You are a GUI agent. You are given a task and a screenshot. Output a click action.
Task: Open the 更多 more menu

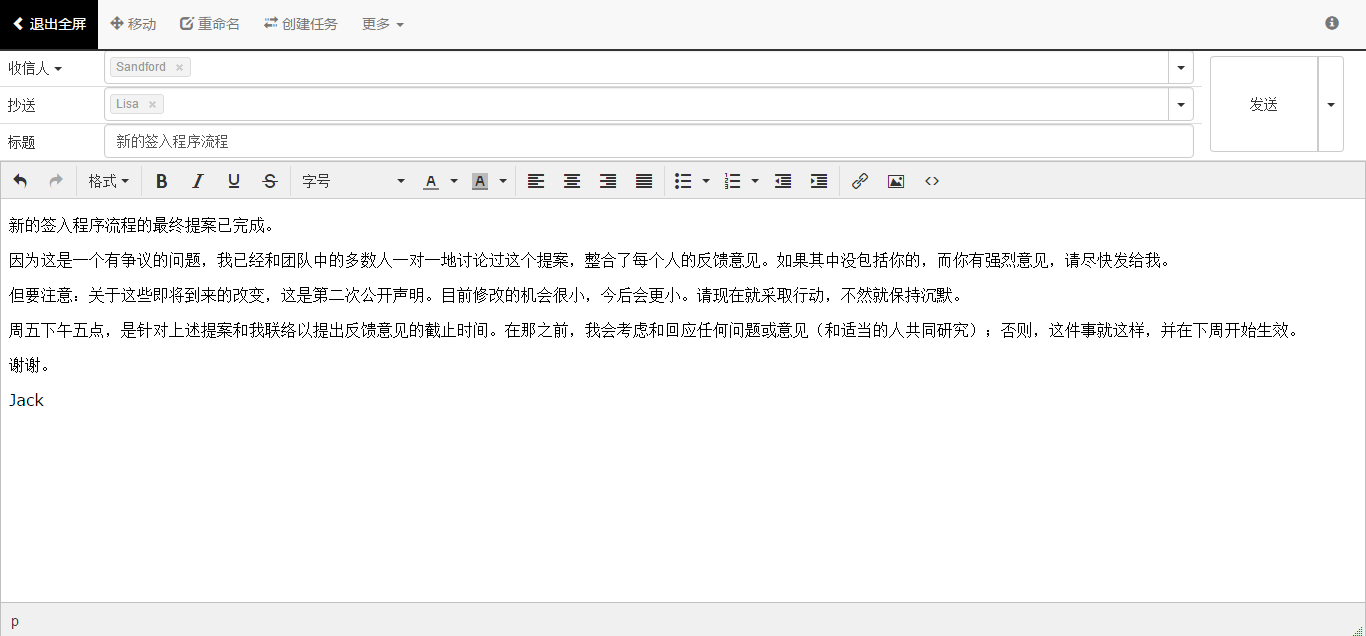(x=383, y=24)
